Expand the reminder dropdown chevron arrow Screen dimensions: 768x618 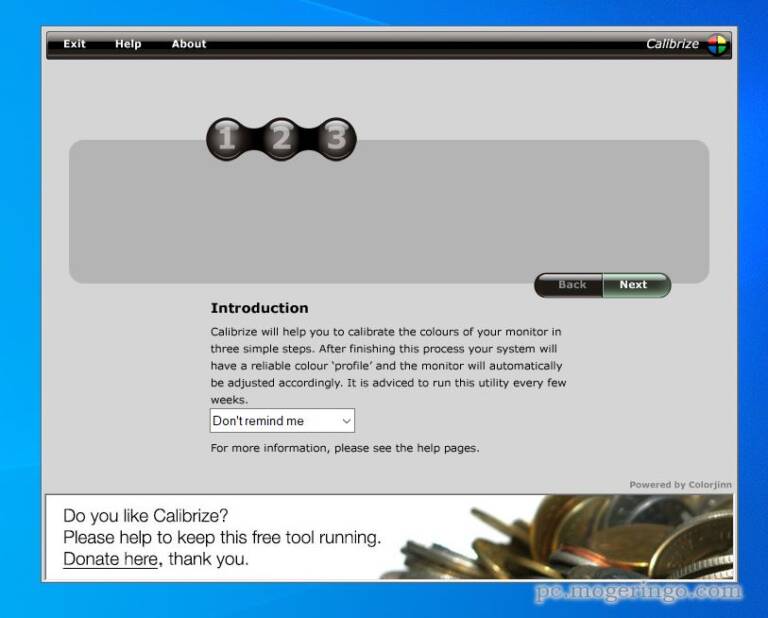[x=345, y=421]
